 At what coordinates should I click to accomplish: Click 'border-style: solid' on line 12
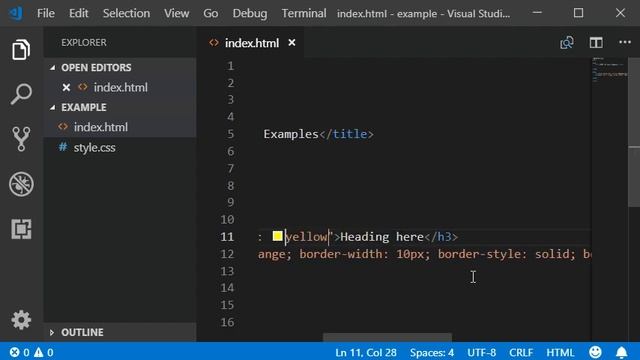click(x=504, y=254)
